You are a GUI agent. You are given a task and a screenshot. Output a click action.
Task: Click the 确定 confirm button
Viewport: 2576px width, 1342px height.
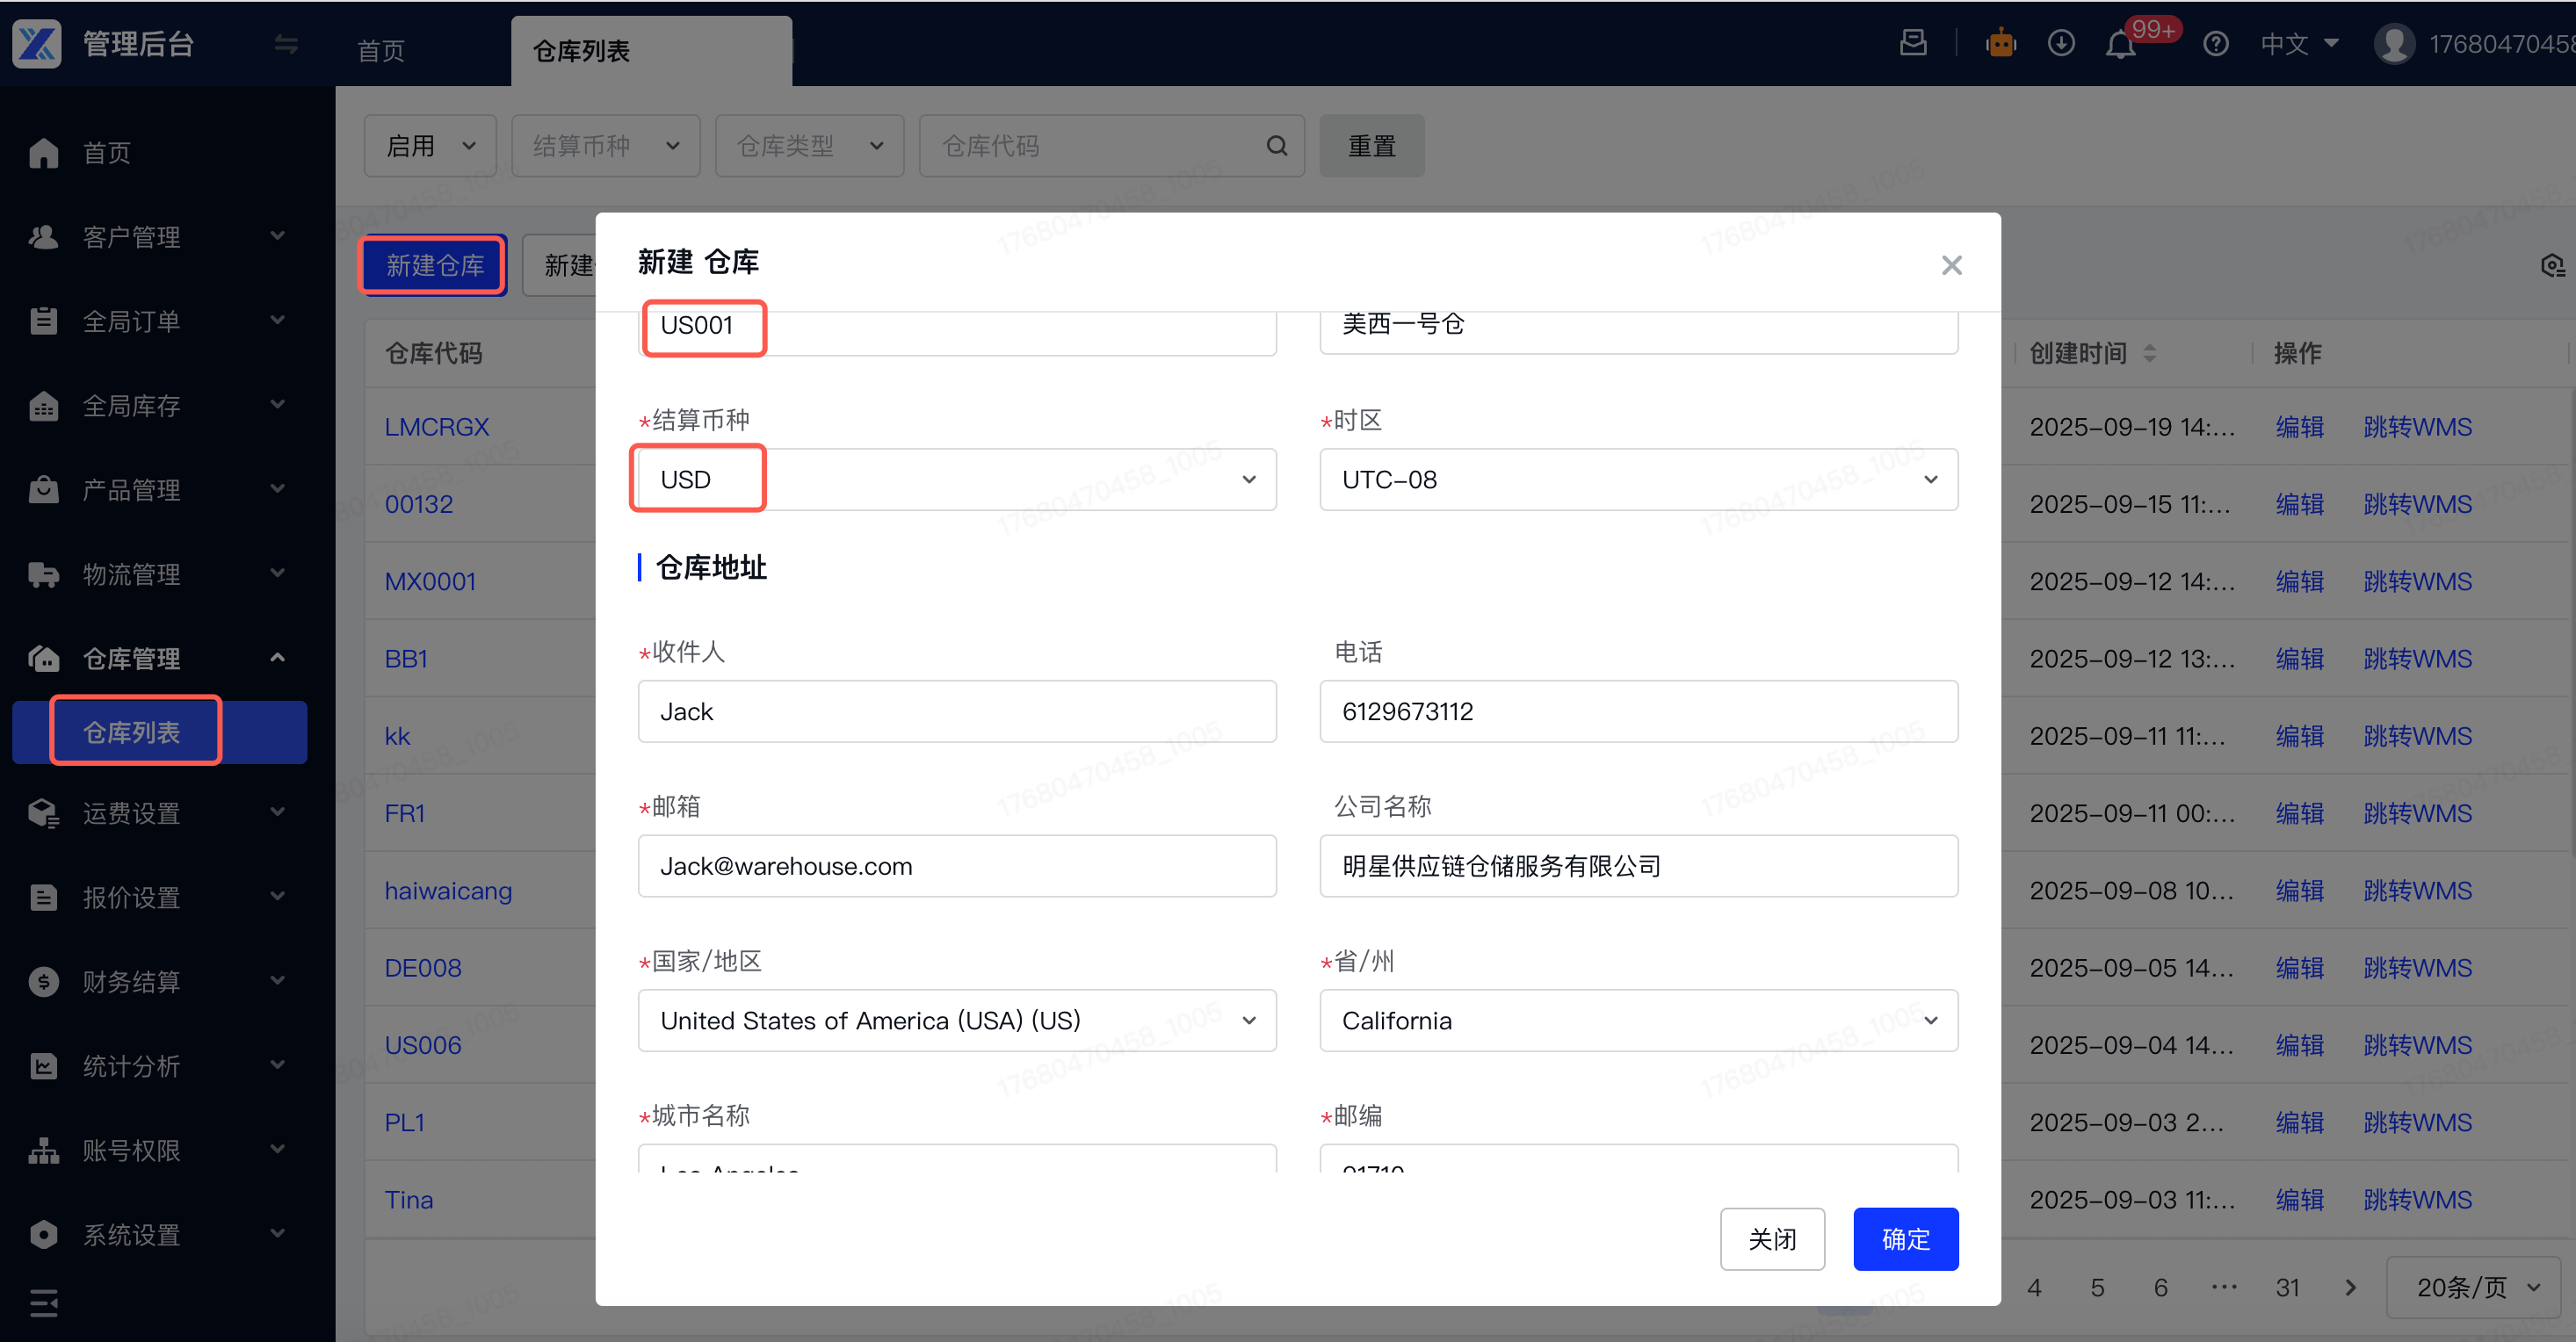[1904, 1238]
